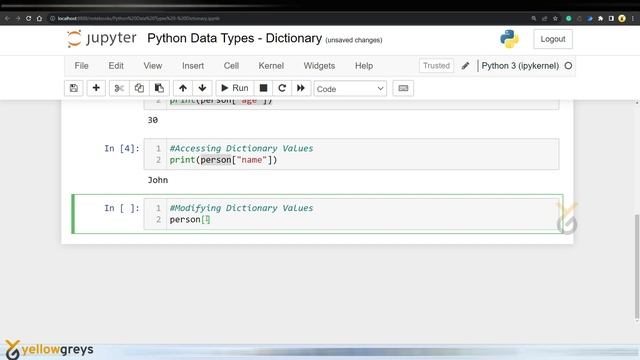
Task: Copy selected cells icon
Action: pyautogui.click(x=139, y=88)
